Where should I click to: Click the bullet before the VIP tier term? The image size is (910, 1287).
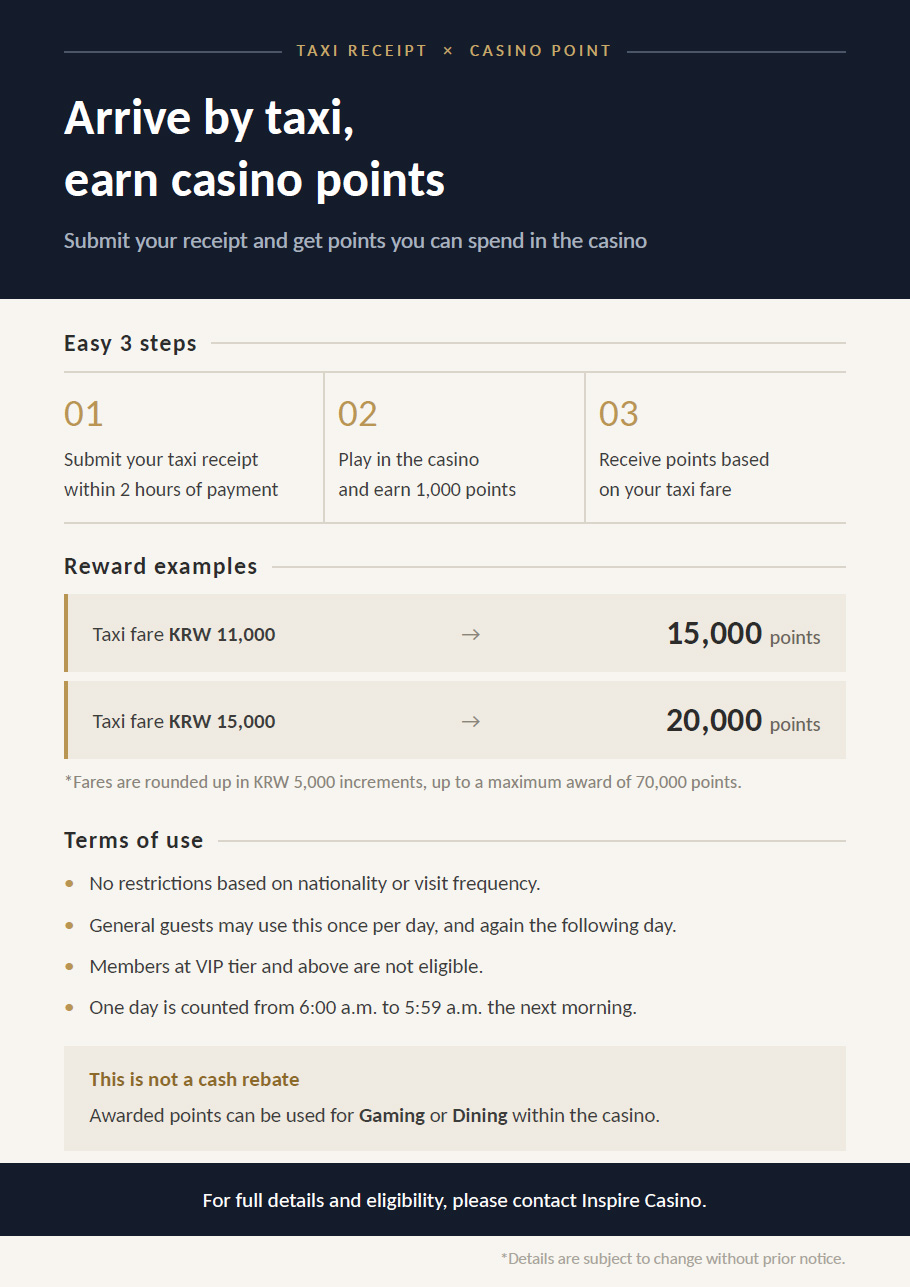[69, 967]
